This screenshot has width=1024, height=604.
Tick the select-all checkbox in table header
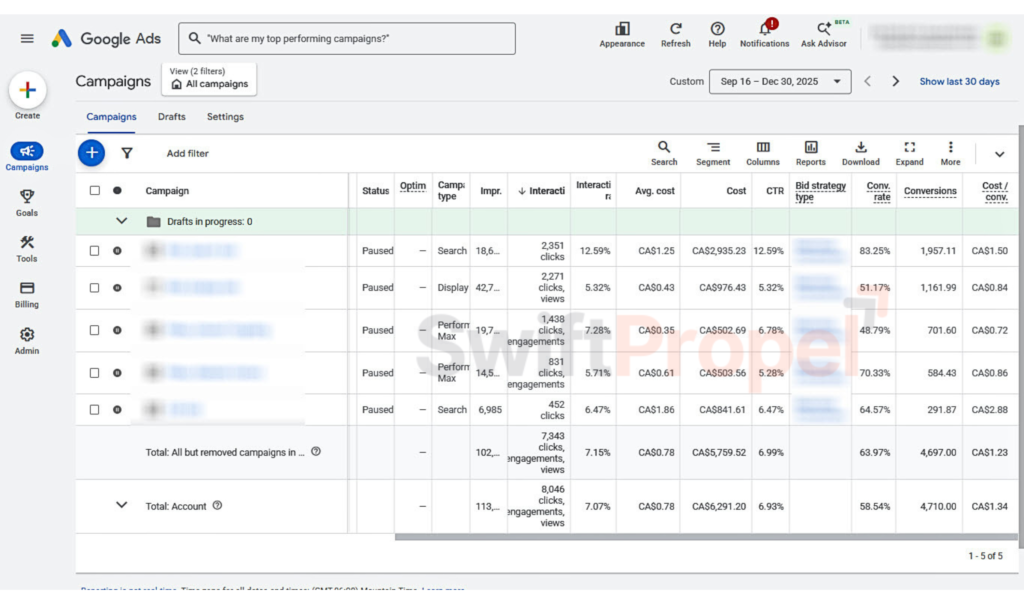[95, 191]
